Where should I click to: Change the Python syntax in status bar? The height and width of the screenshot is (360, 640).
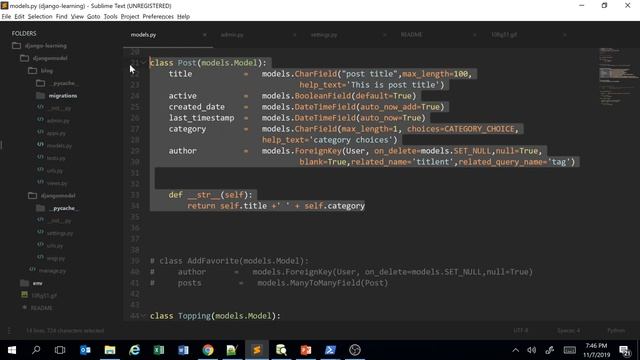[616, 330]
